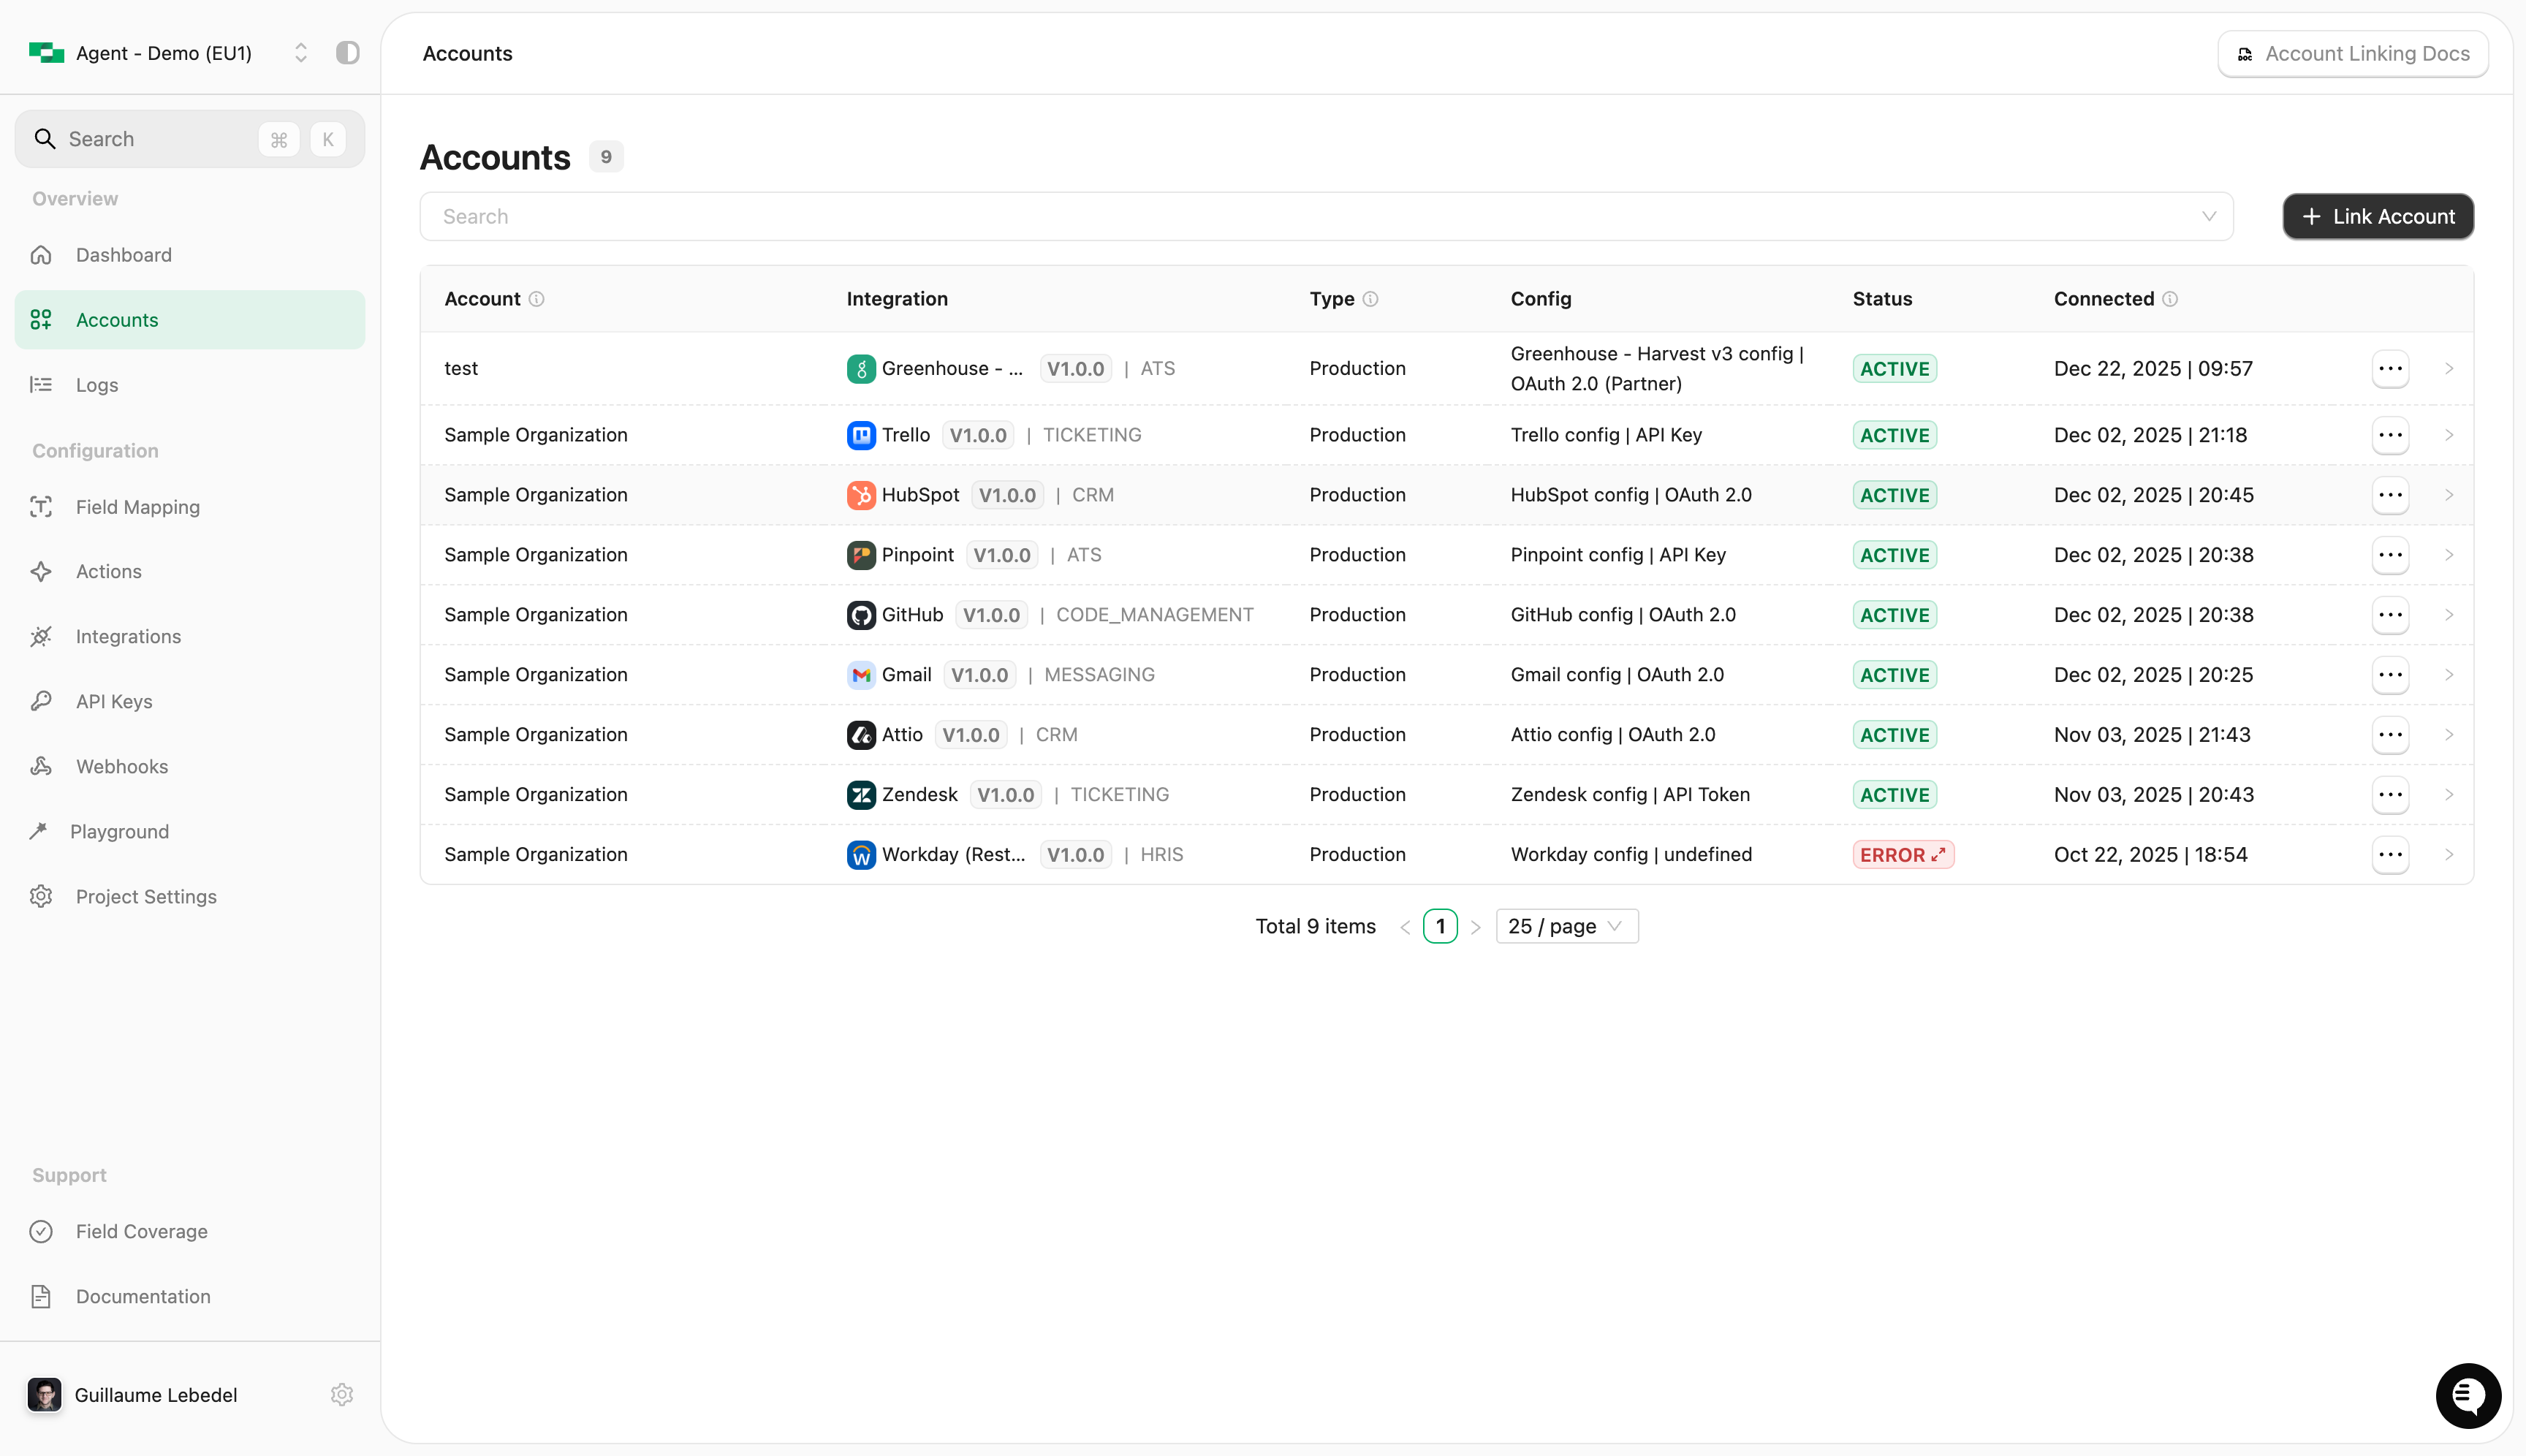Open the 25 / page dropdown
Image resolution: width=2526 pixels, height=1456 pixels.
[1565, 926]
